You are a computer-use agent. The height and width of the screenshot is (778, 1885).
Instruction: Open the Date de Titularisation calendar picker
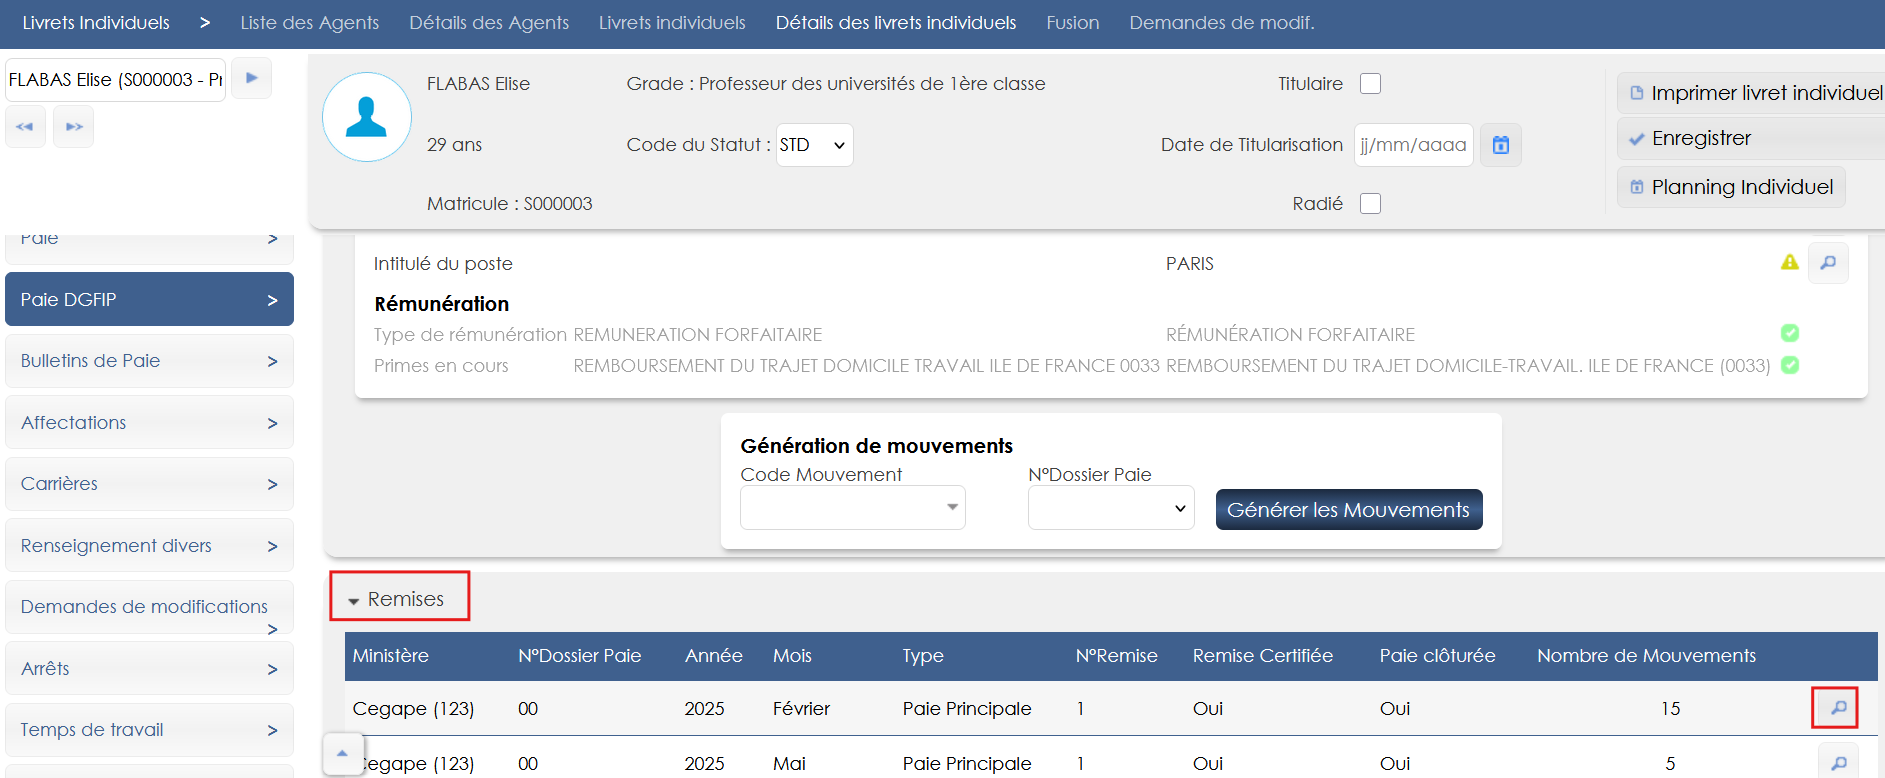(x=1500, y=145)
